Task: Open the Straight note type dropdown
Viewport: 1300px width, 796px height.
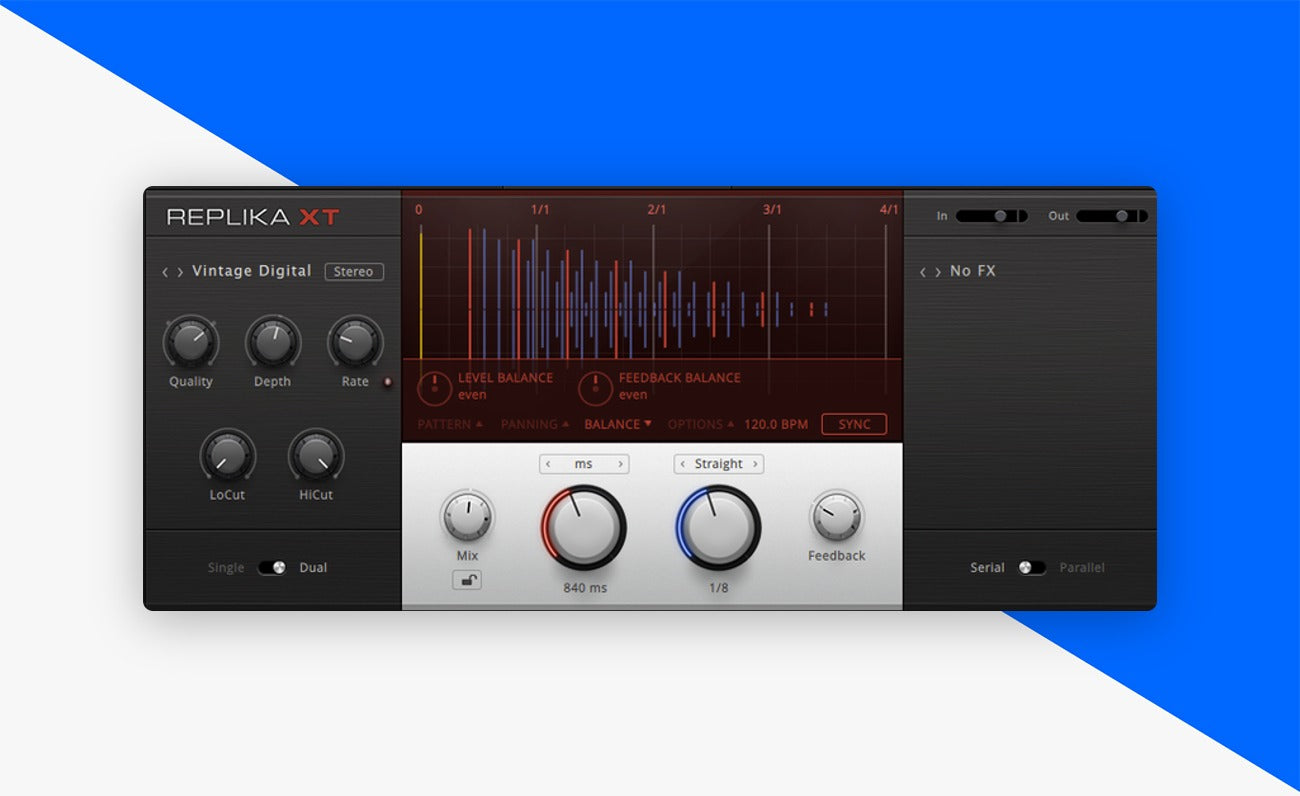Action: (719, 464)
